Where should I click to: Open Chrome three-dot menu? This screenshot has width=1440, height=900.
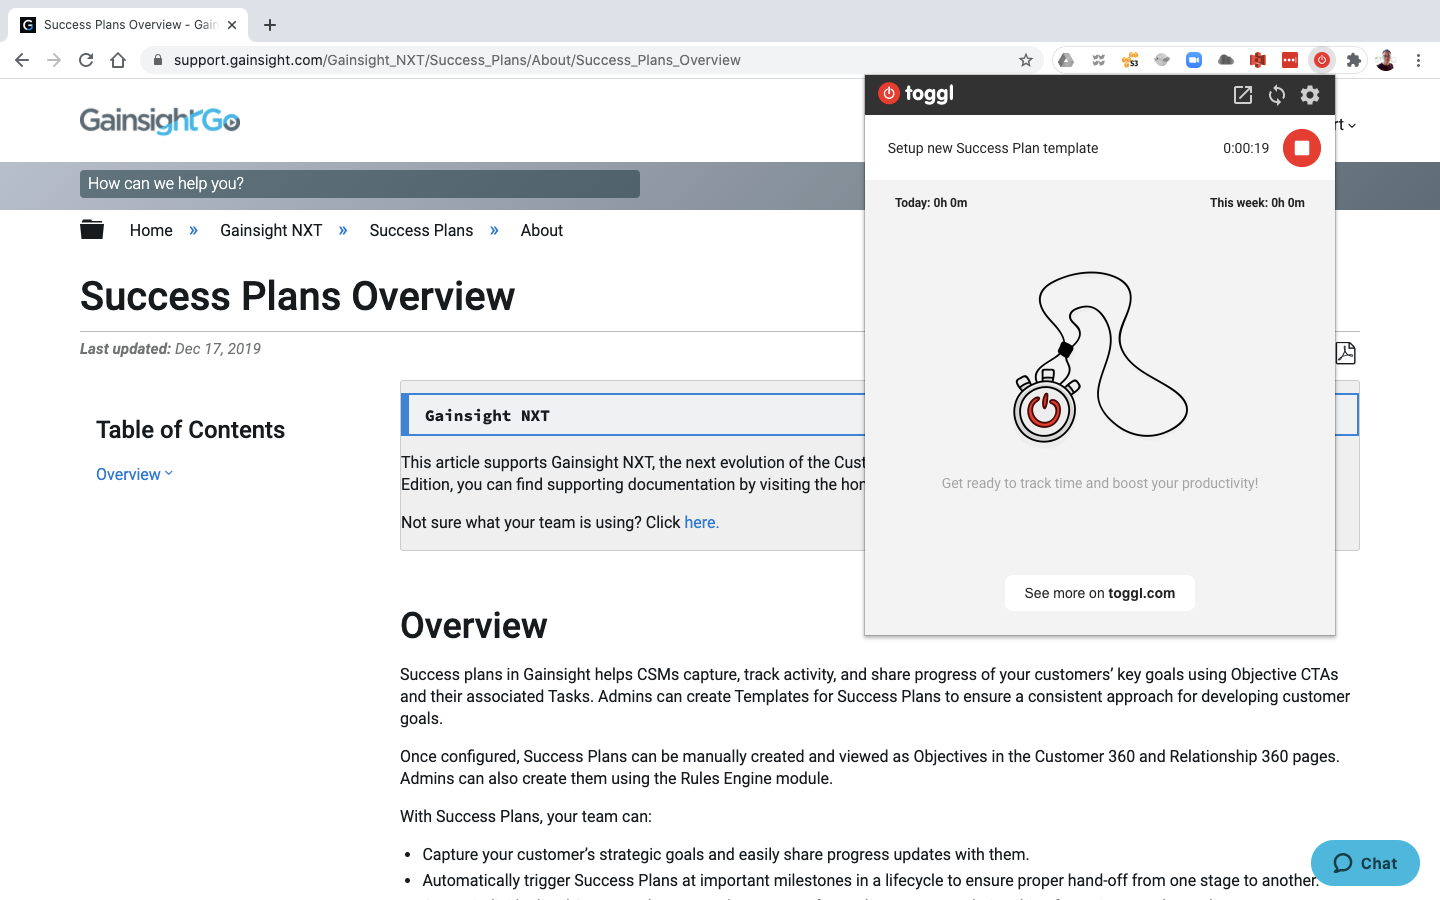click(1418, 60)
